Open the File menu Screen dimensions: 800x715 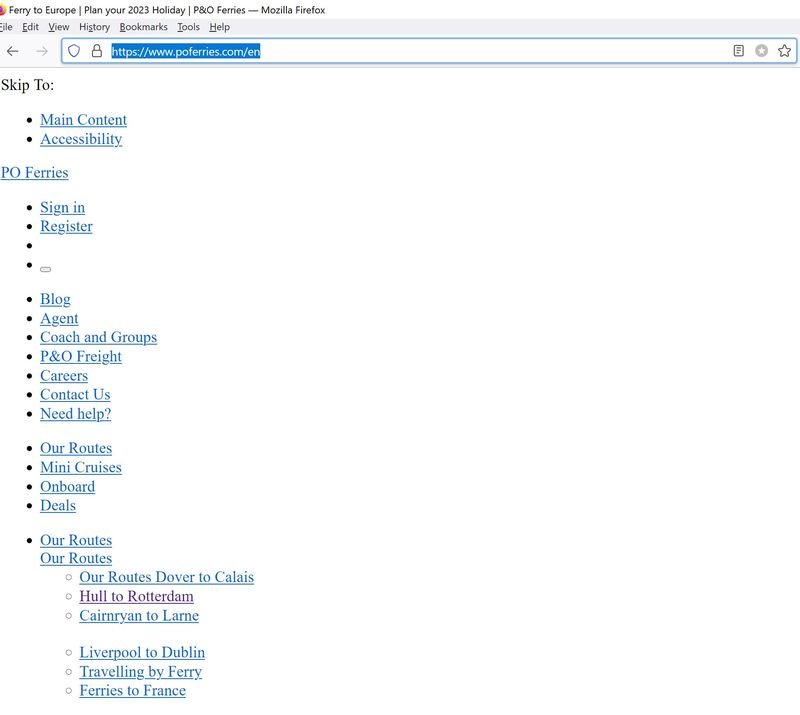pos(6,27)
